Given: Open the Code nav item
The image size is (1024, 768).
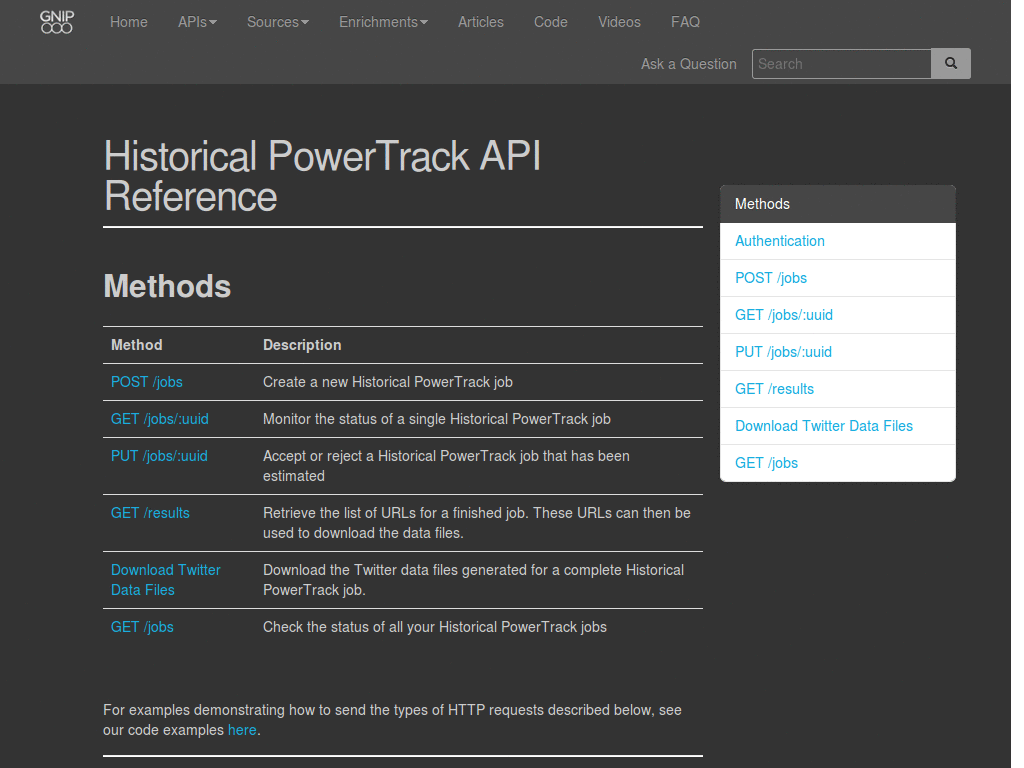Looking at the screenshot, I should tap(551, 22).
